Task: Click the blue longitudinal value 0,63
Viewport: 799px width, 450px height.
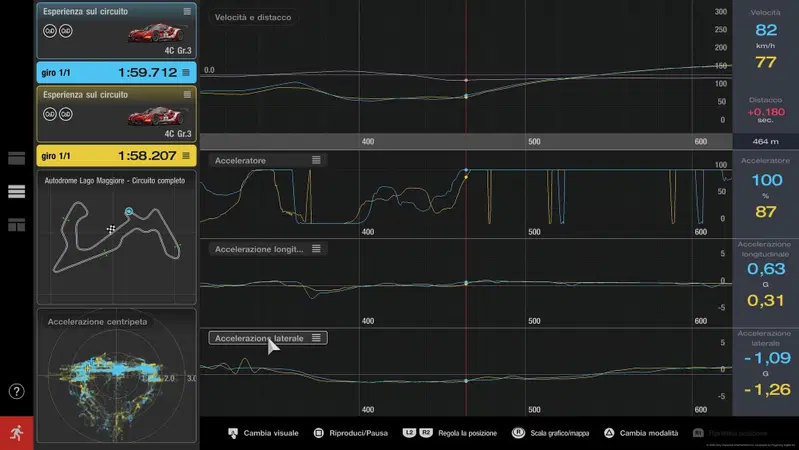Action: click(x=766, y=269)
